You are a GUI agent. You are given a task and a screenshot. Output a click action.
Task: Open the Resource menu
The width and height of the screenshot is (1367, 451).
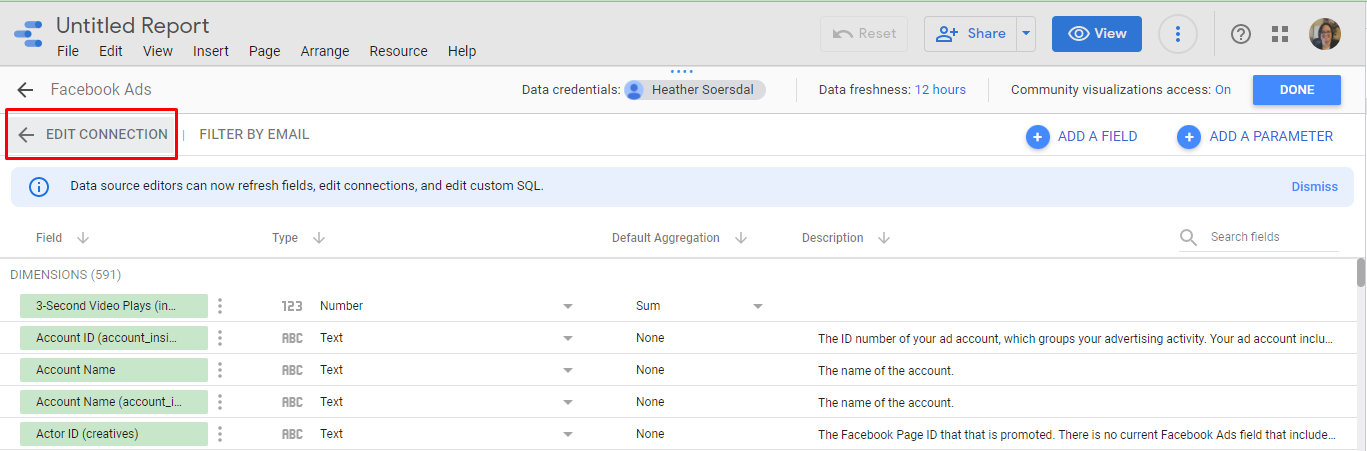398,51
